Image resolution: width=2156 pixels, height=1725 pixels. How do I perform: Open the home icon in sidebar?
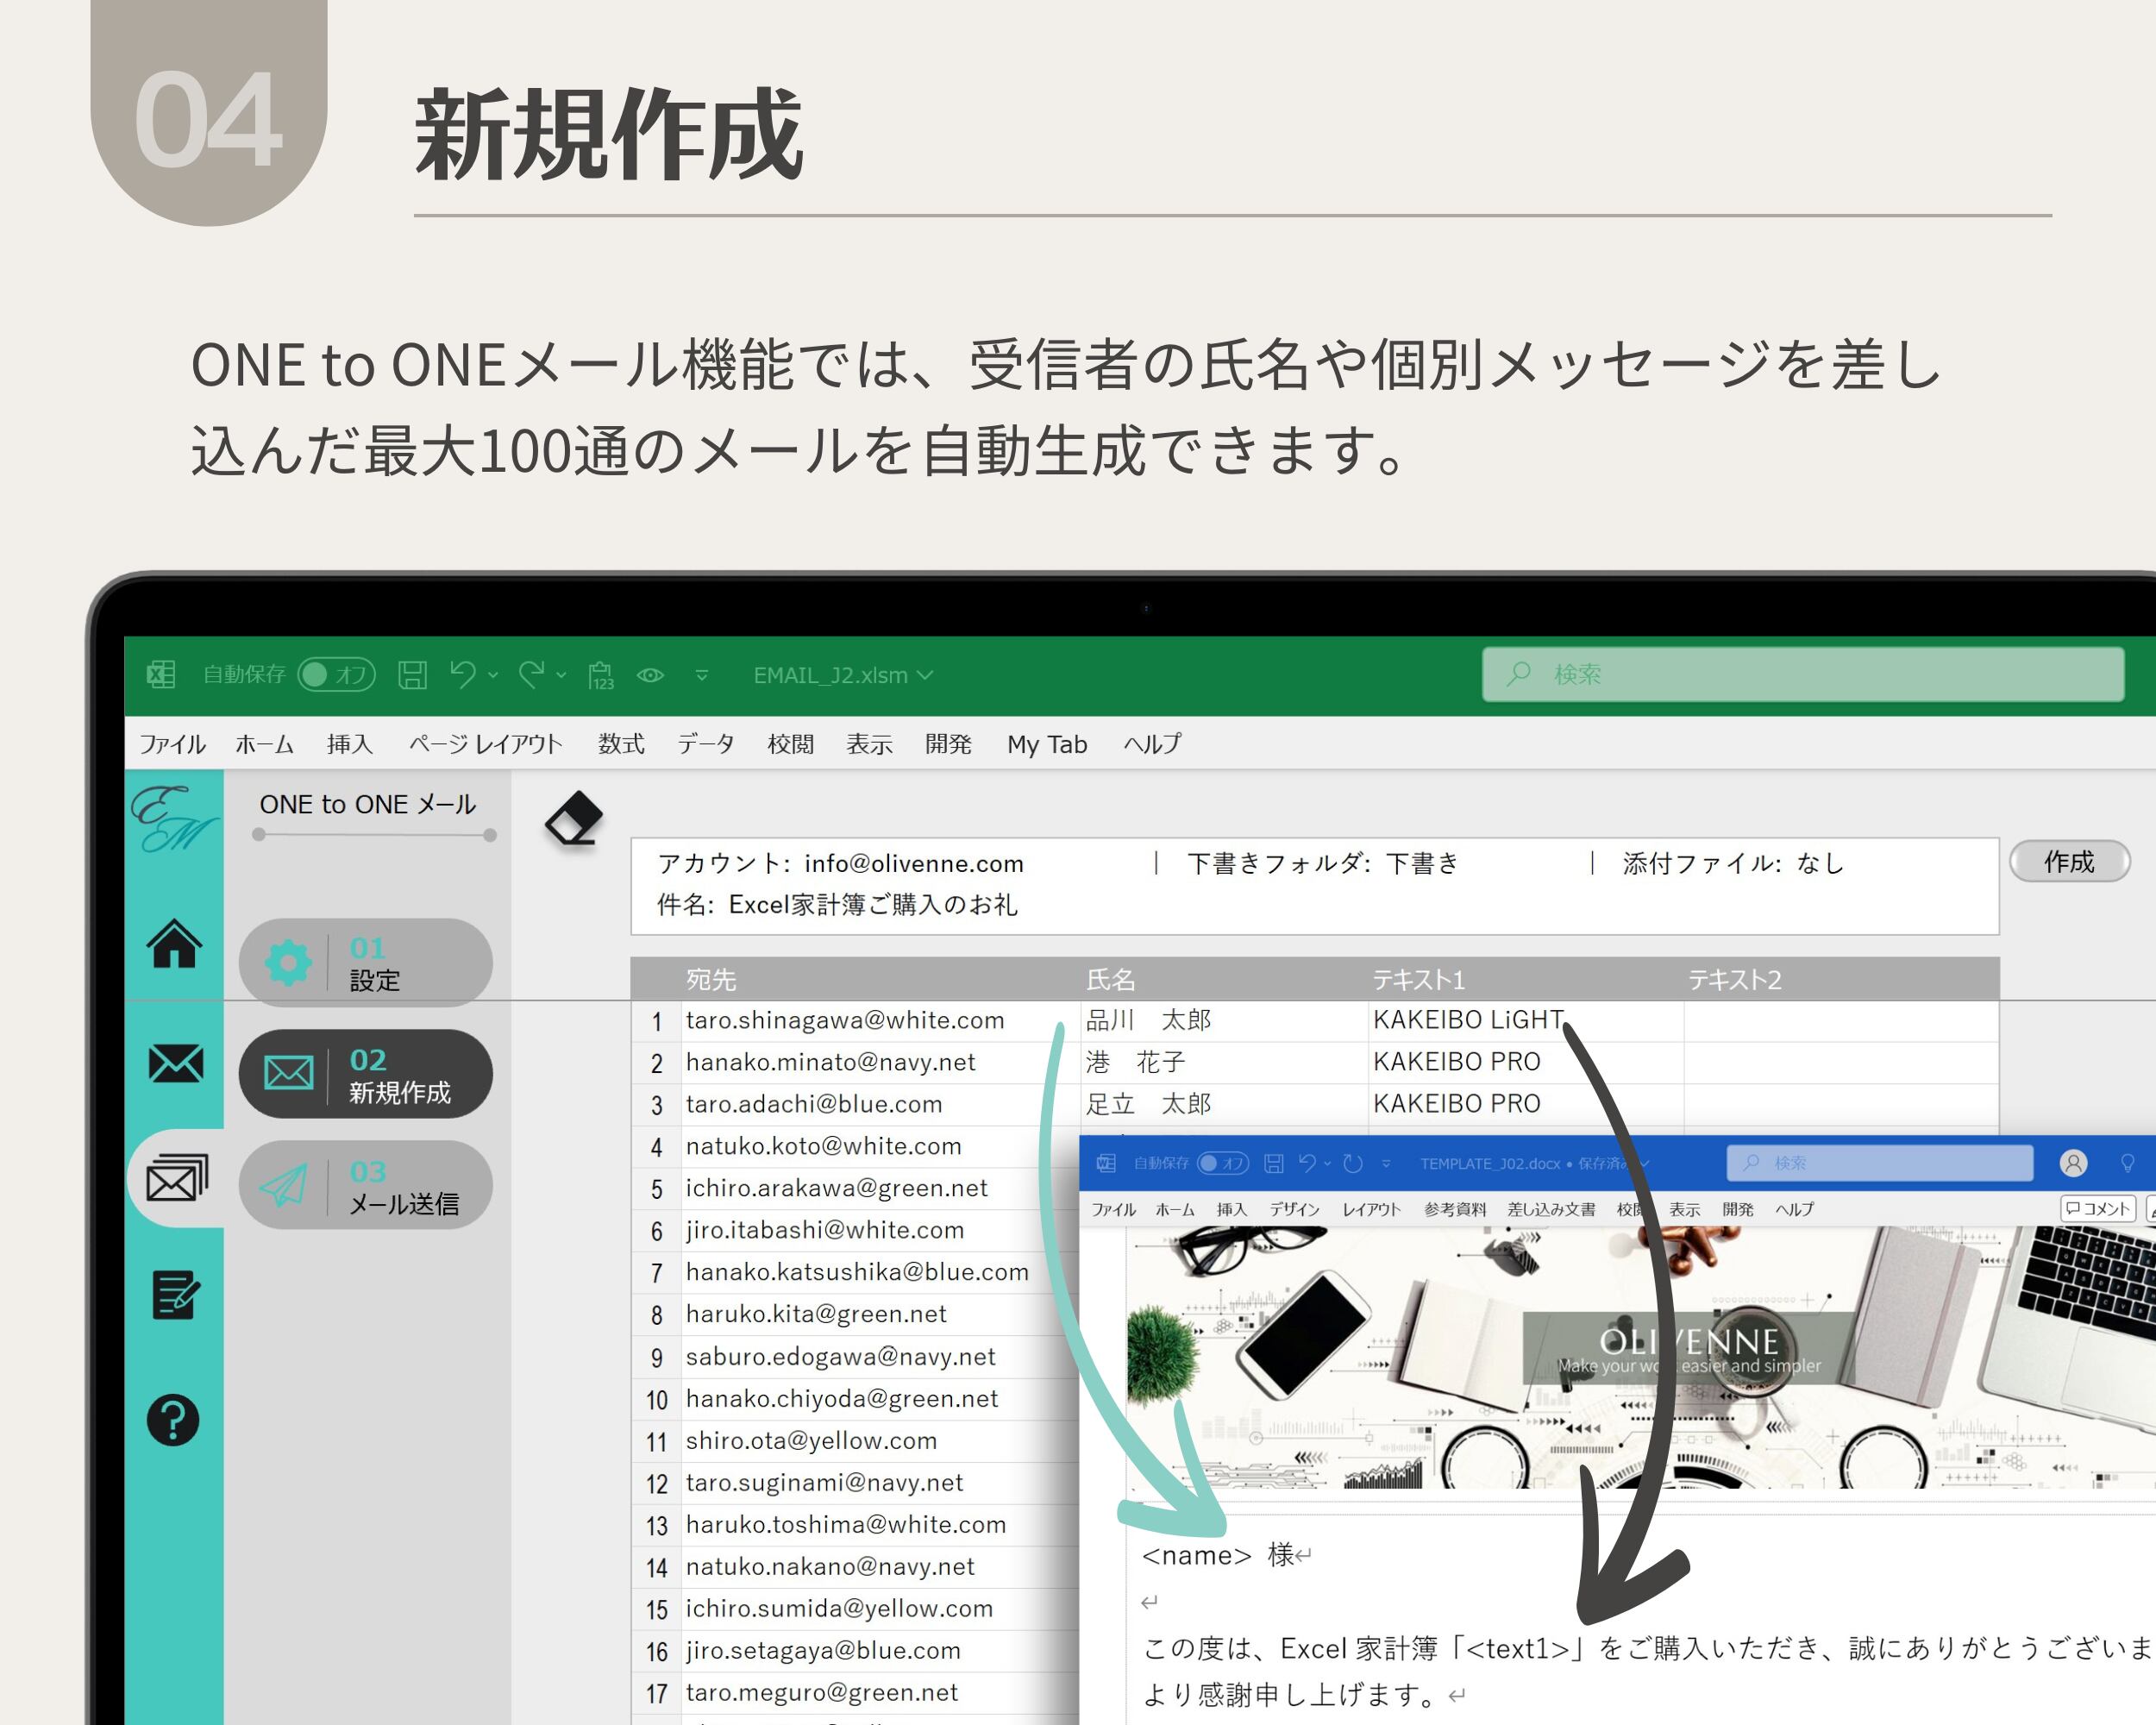[x=174, y=943]
